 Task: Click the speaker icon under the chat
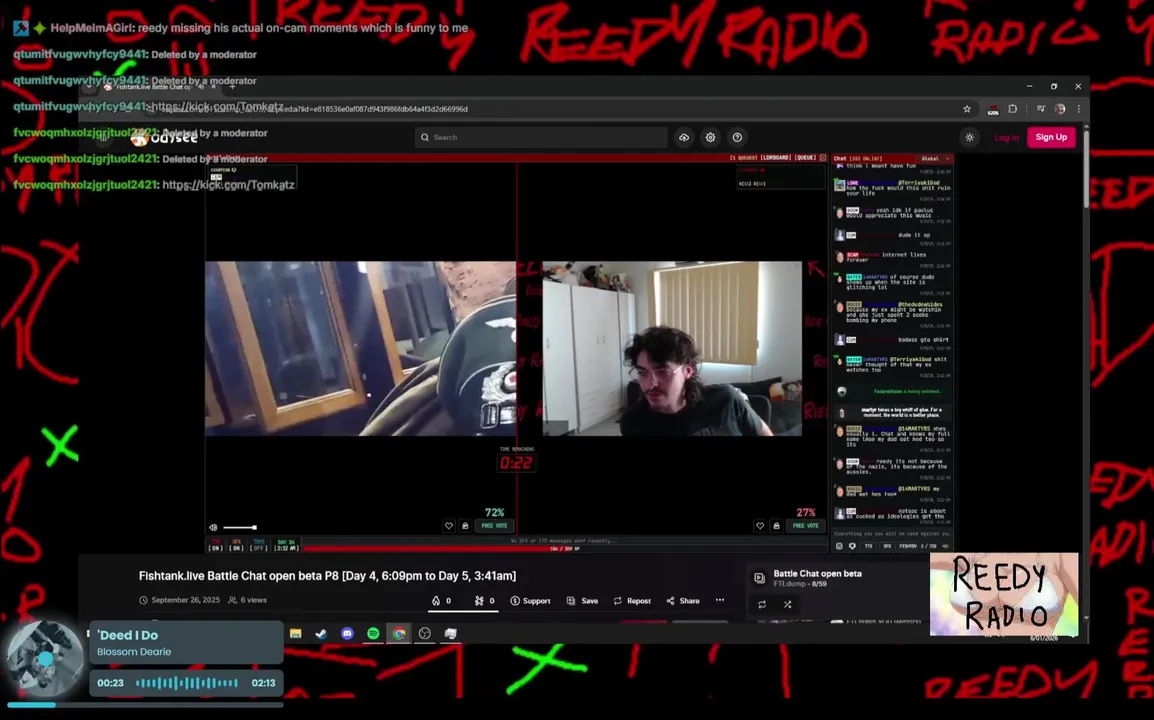click(x=946, y=546)
